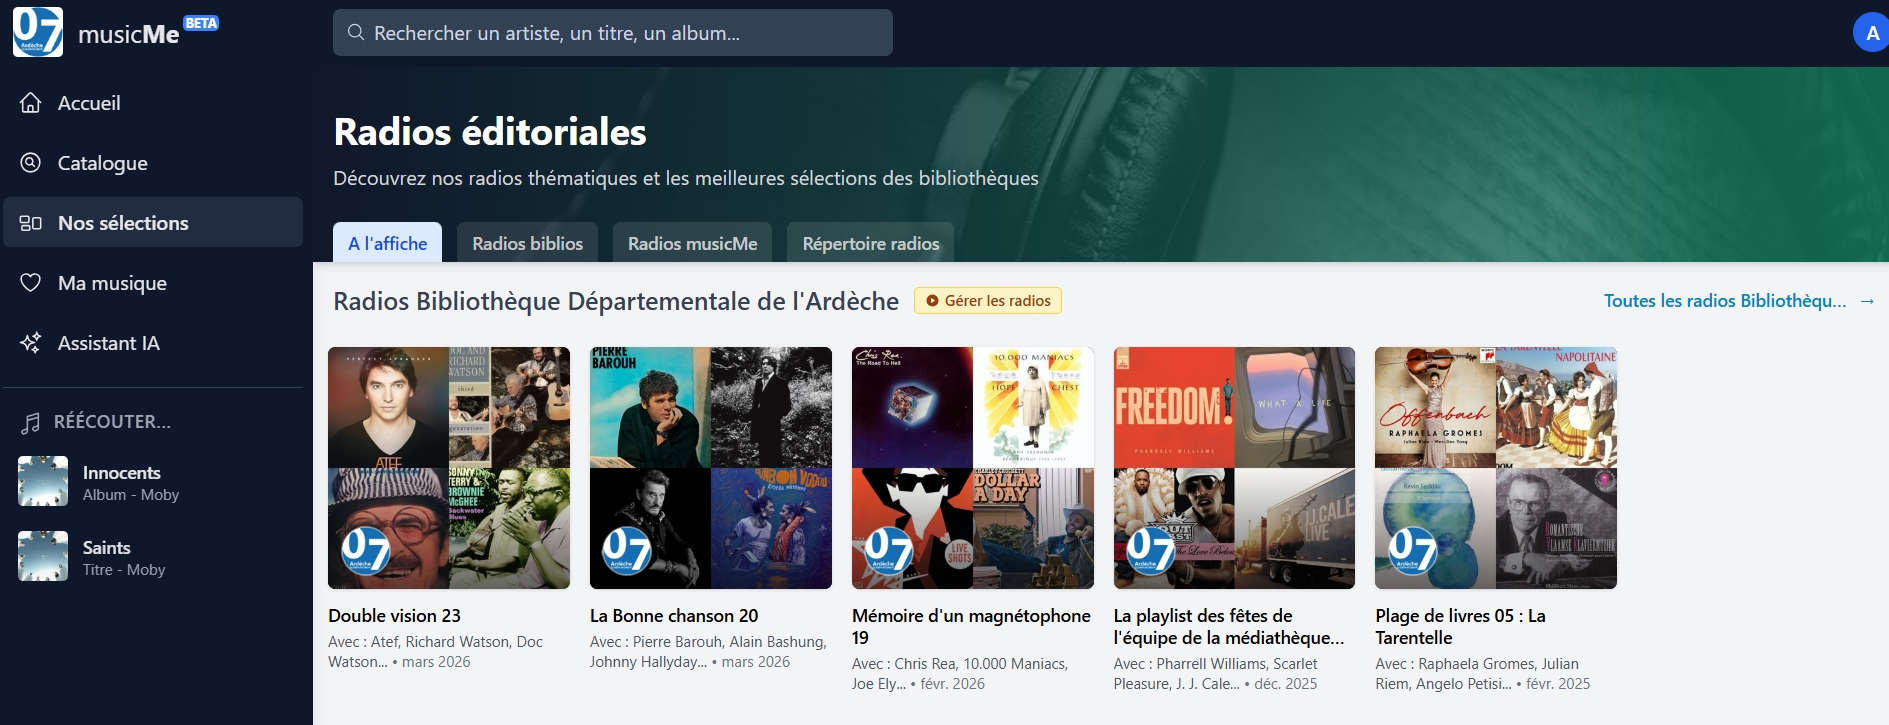Click the musicMe brand name

point(128,34)
